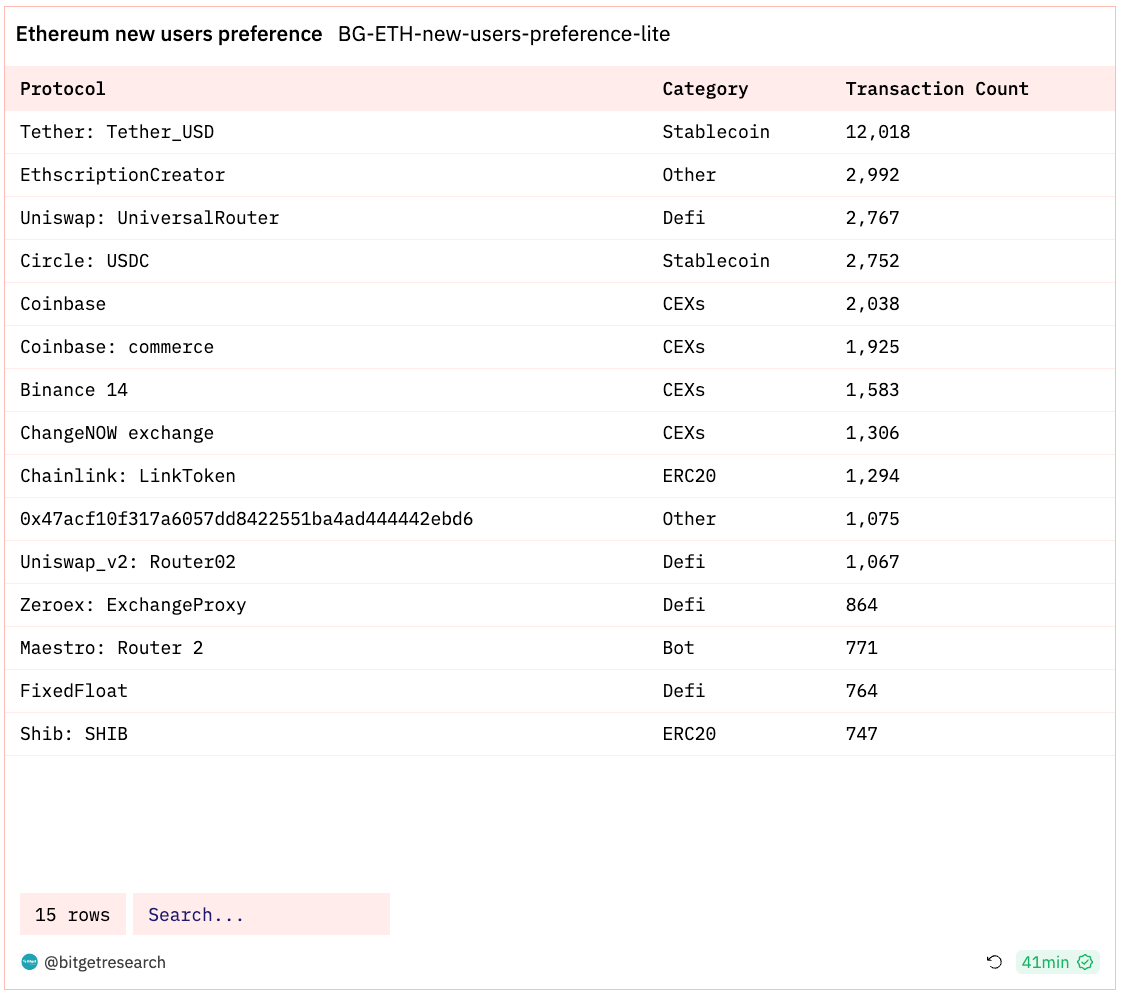The height and width of the screenshot is (998, 1124).
Task: Select the Shib: SHIB protocol cell
Action: tap(74, 734)
